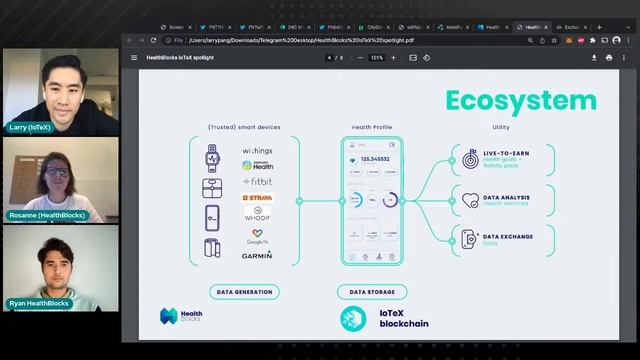This screenshot has height=360, width=640.
Task: Go forward in browser history
Action: (141, 40)
